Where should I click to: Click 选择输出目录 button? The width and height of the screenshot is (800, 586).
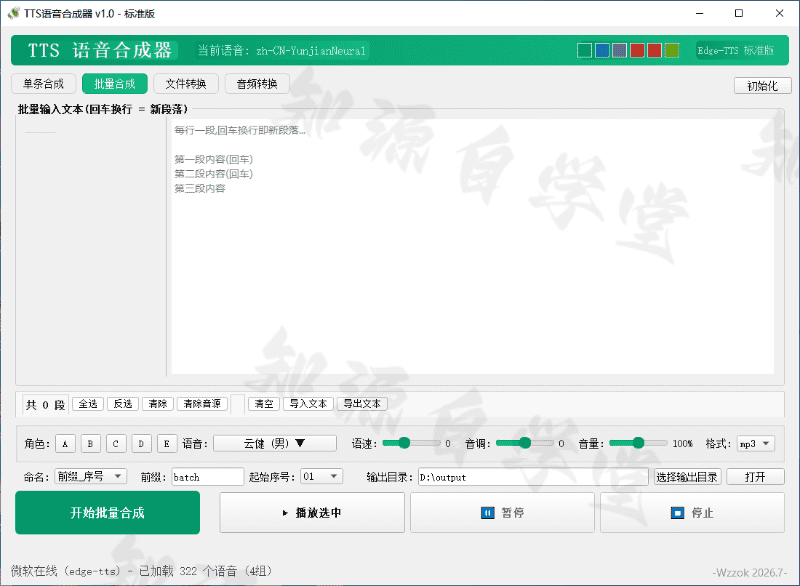687,477
